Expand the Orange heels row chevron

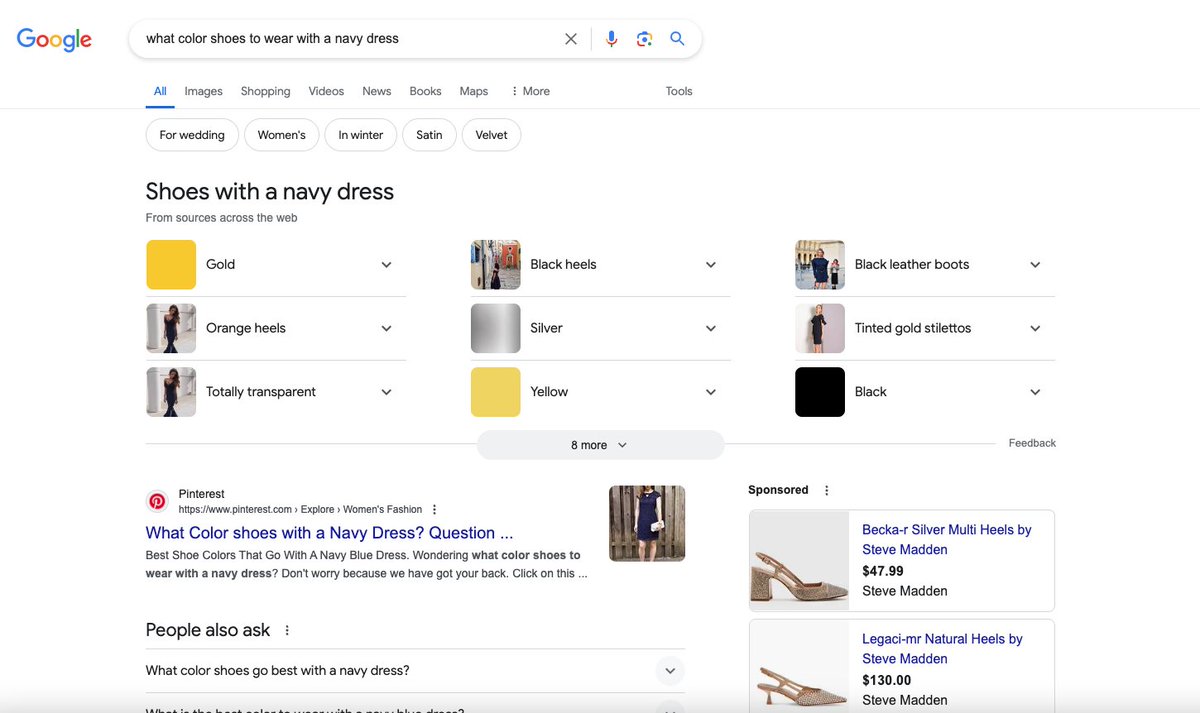387,328
